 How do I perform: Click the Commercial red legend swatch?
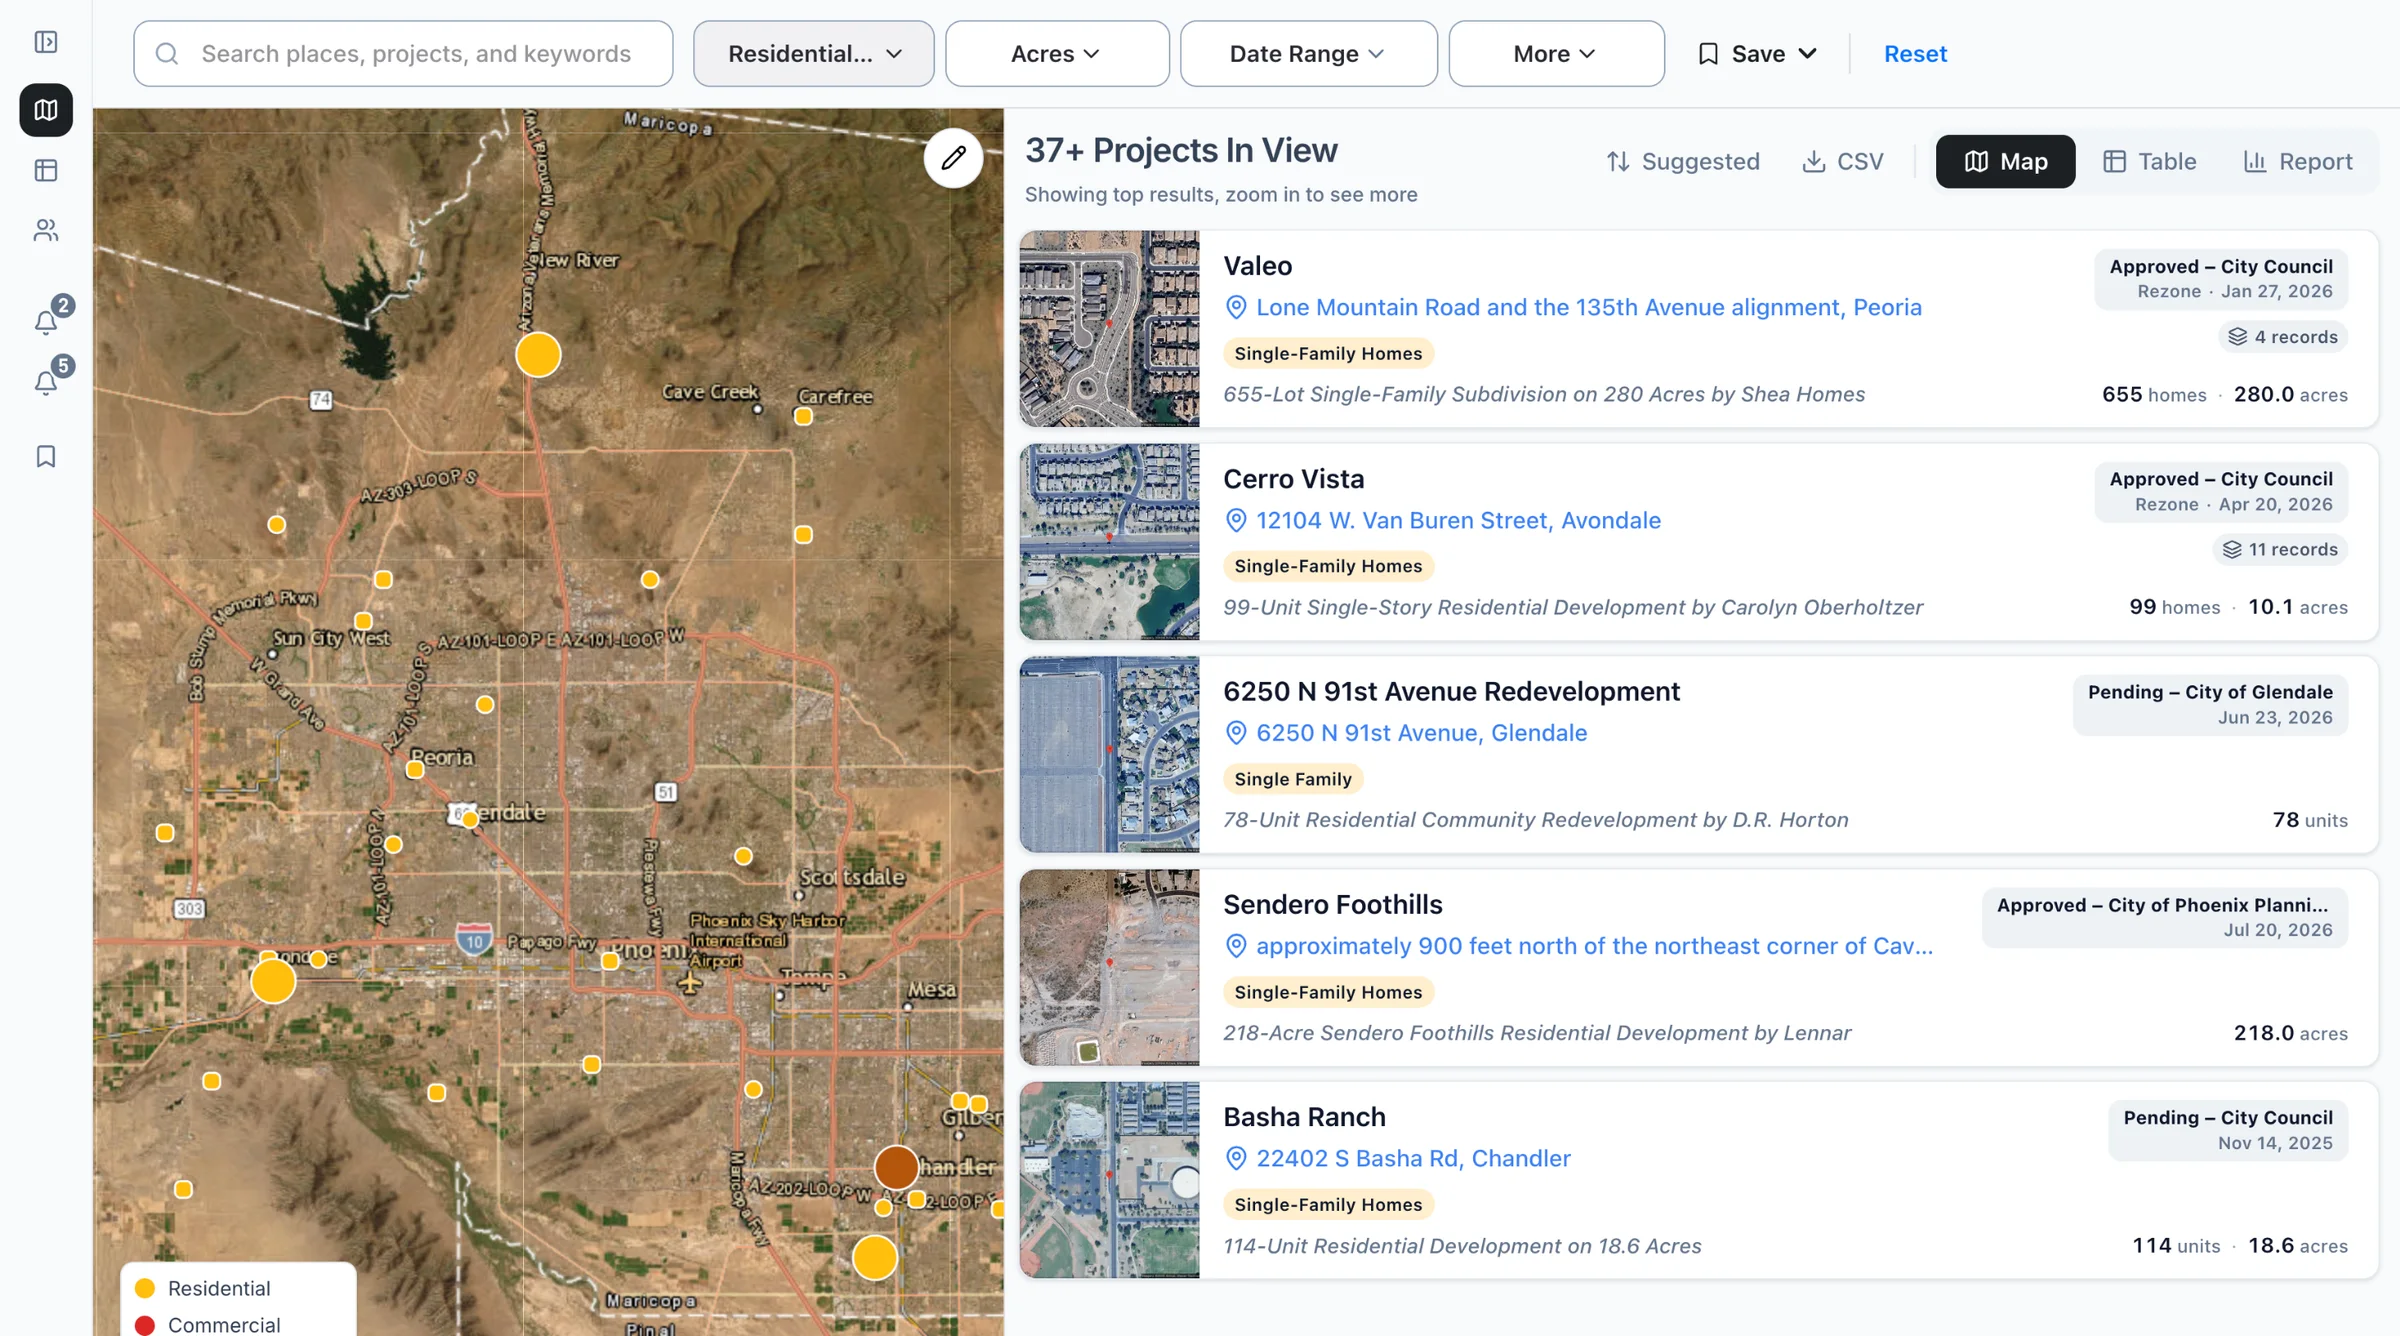(145, 1325)
